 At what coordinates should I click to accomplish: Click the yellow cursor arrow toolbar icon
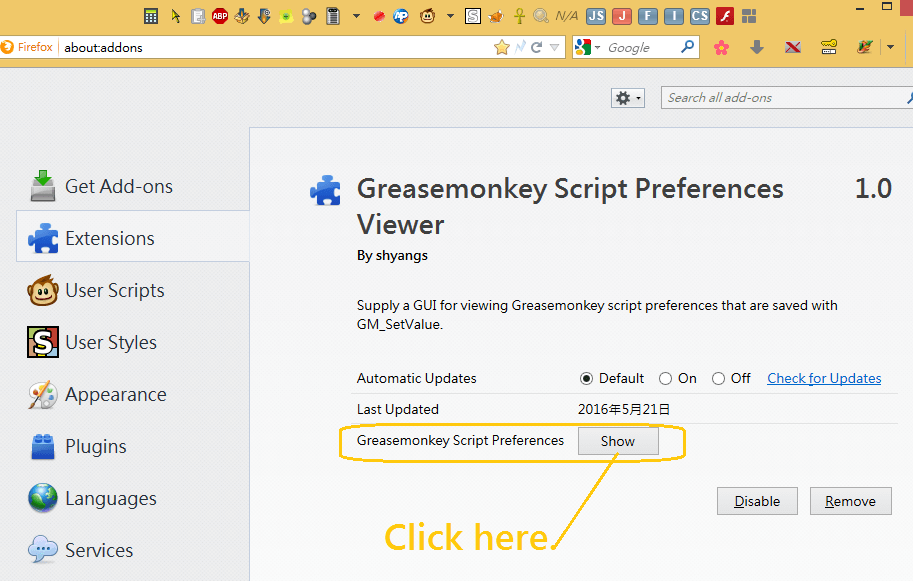[175, 16]
